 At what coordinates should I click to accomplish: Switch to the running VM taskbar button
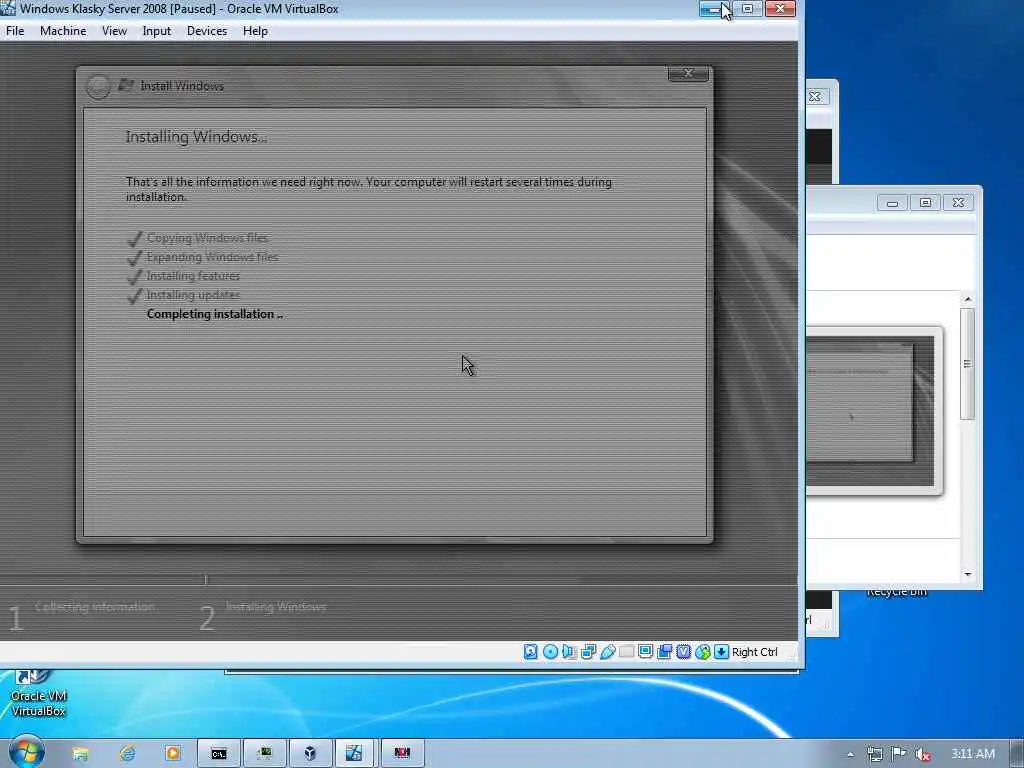tap(356, 753)
